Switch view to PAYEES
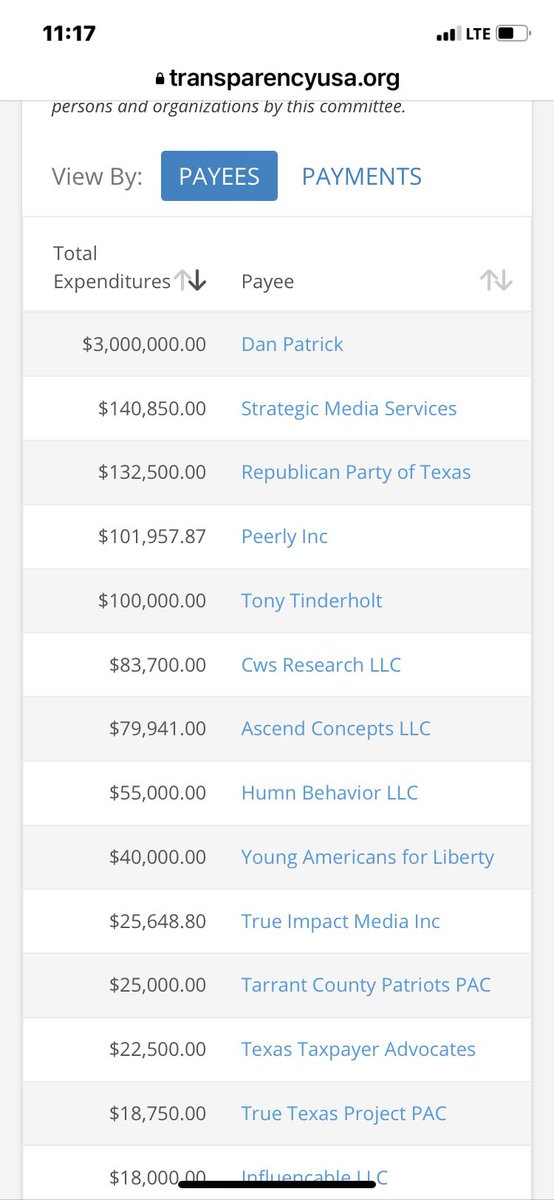Screen dimensions: 554x1200 pyautogui.click(x=219, y=176)
